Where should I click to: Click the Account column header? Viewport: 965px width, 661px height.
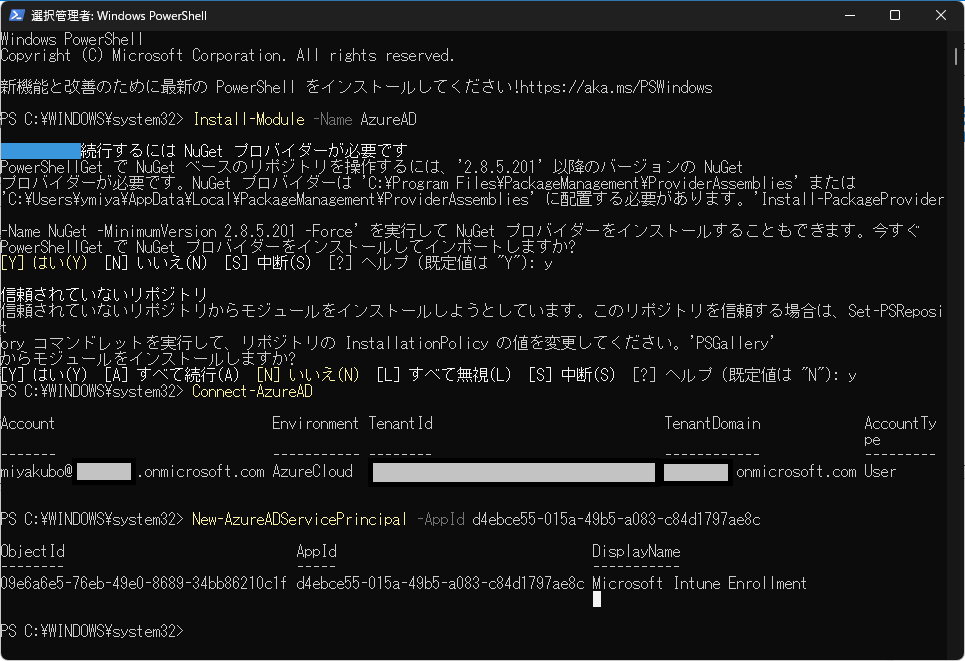point(28,423)
